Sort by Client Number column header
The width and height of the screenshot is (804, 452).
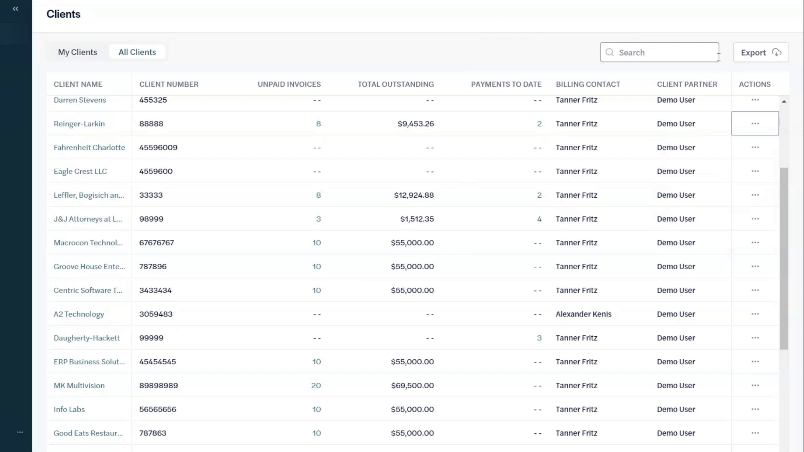coord(169,85)
